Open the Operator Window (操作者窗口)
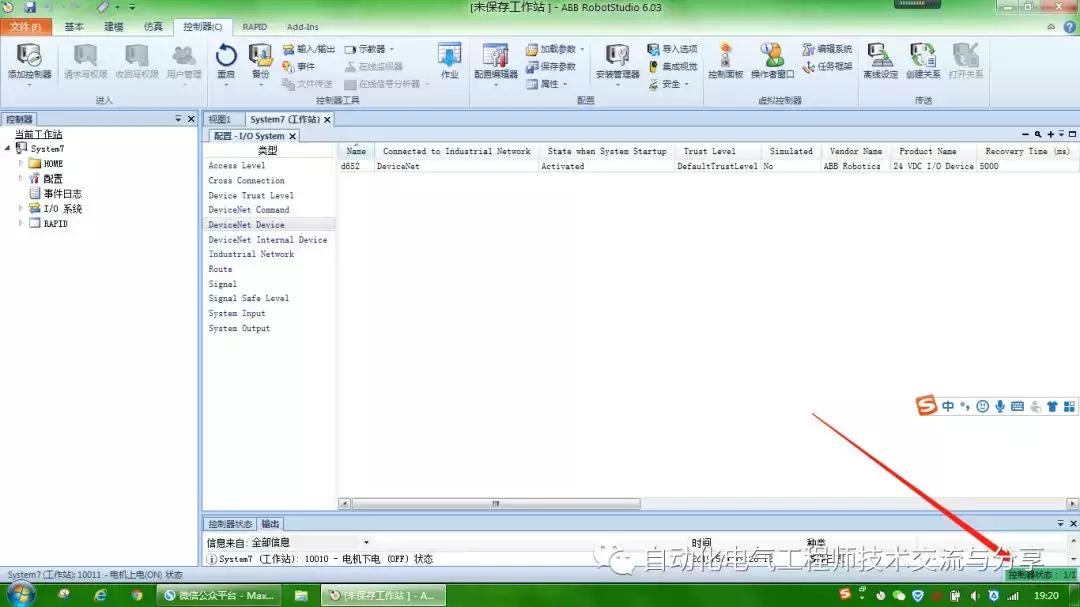Screen dimensions: 1080x607 [x=772, y=59]
